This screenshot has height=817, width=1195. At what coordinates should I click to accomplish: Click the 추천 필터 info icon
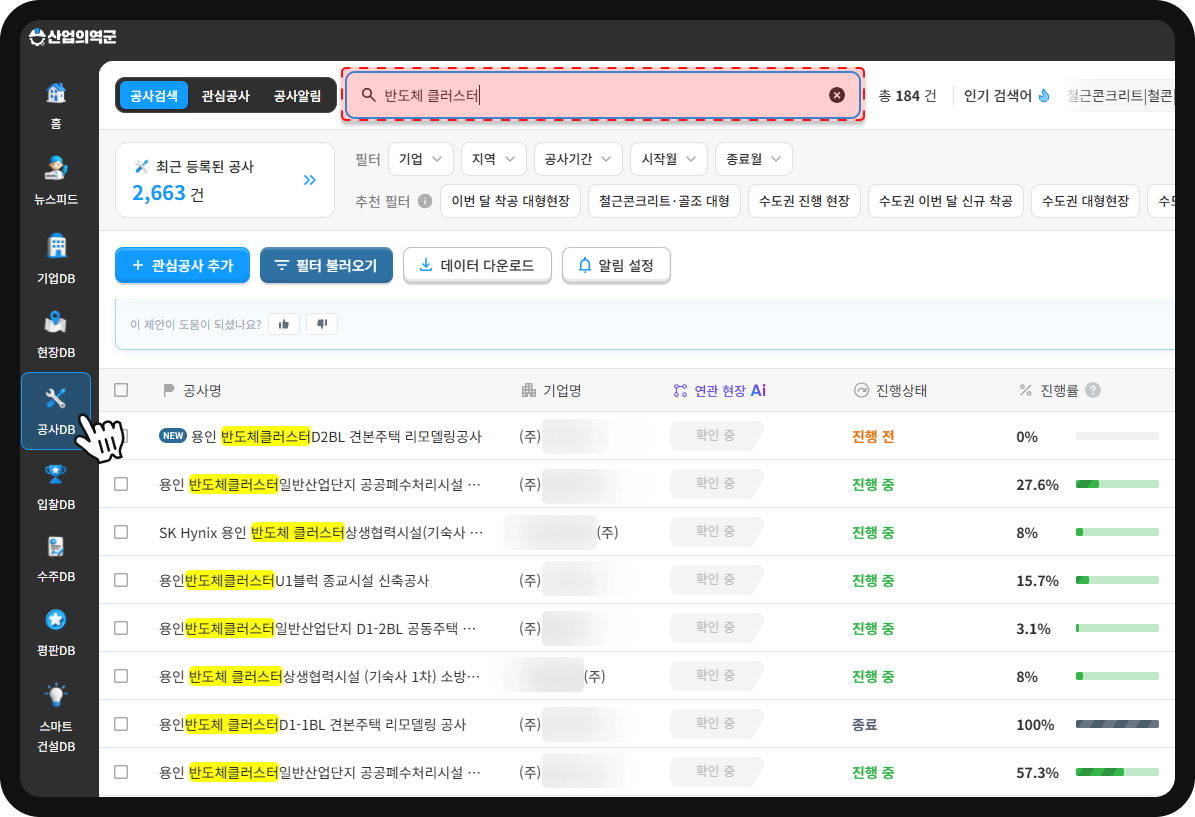click(425, 201)
